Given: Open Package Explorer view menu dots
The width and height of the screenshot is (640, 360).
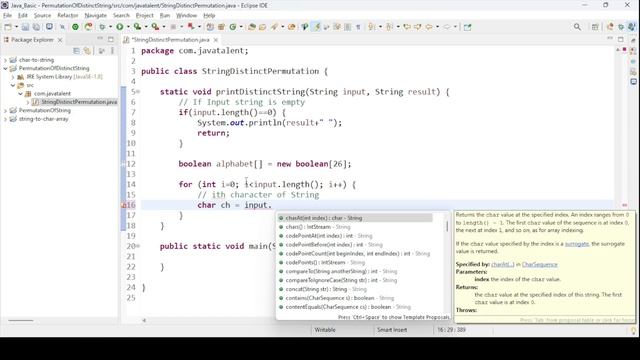Looking at the screenshot, I should pyautogui.click(x=112, y=51).
